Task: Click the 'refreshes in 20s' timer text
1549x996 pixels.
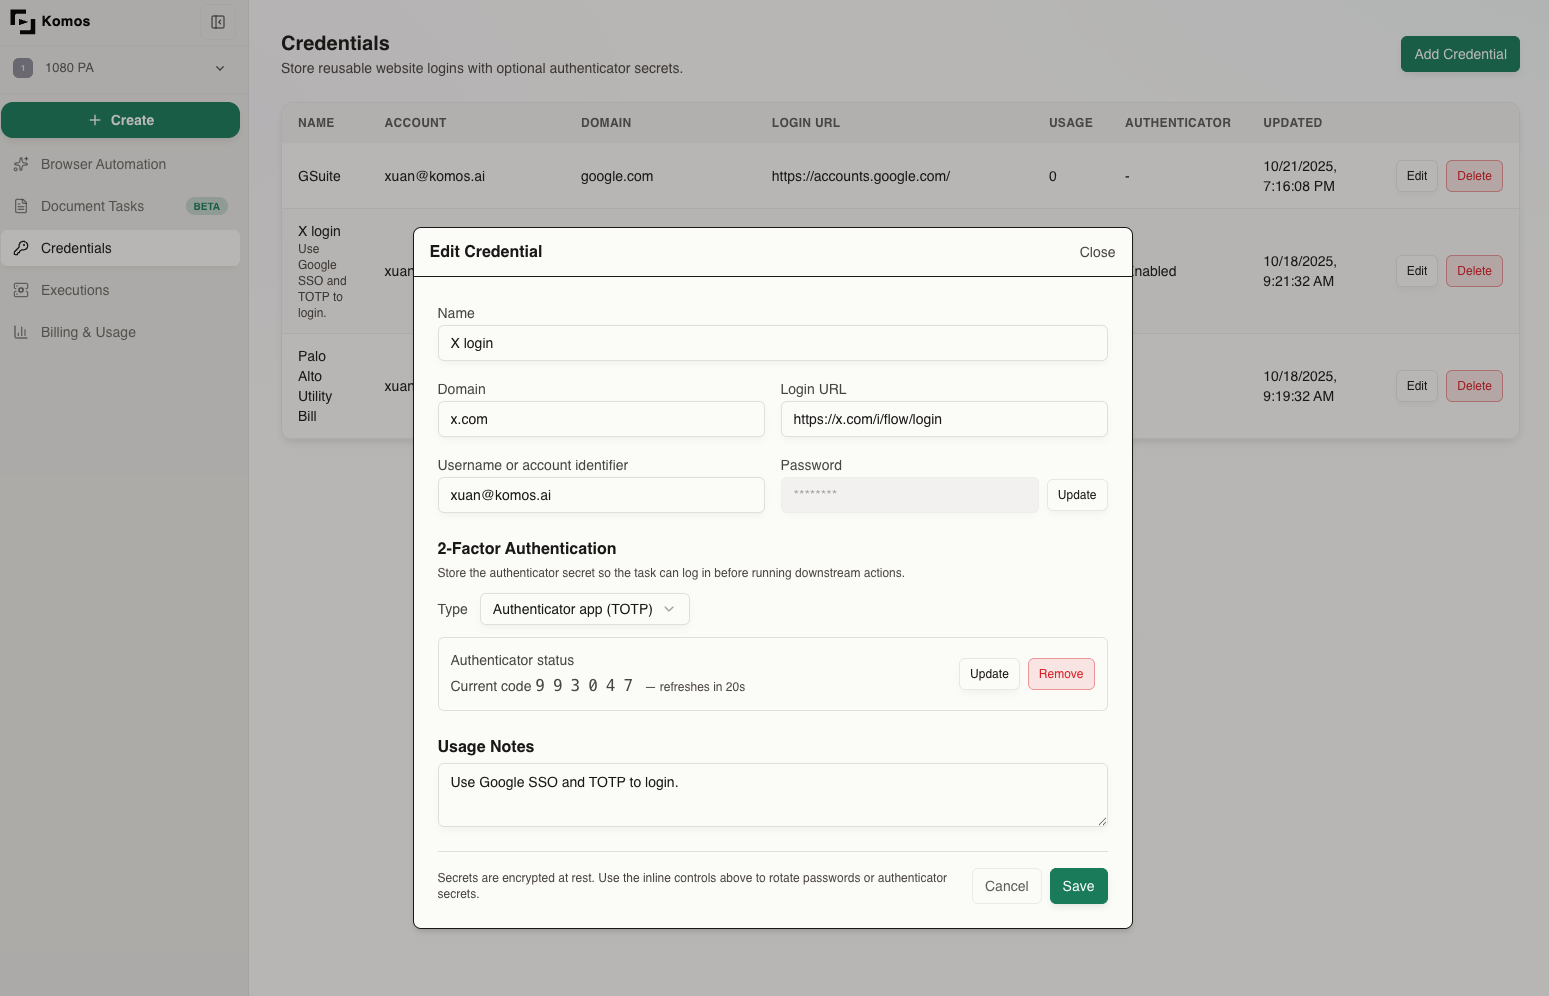Action: pyautogui.click(x=702, y=687)
